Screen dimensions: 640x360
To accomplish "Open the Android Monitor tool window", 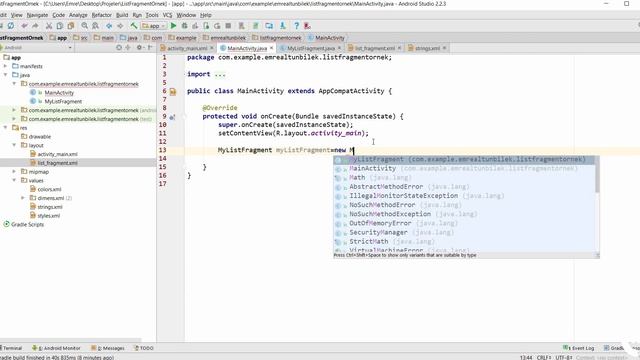I will click(56, 348).
